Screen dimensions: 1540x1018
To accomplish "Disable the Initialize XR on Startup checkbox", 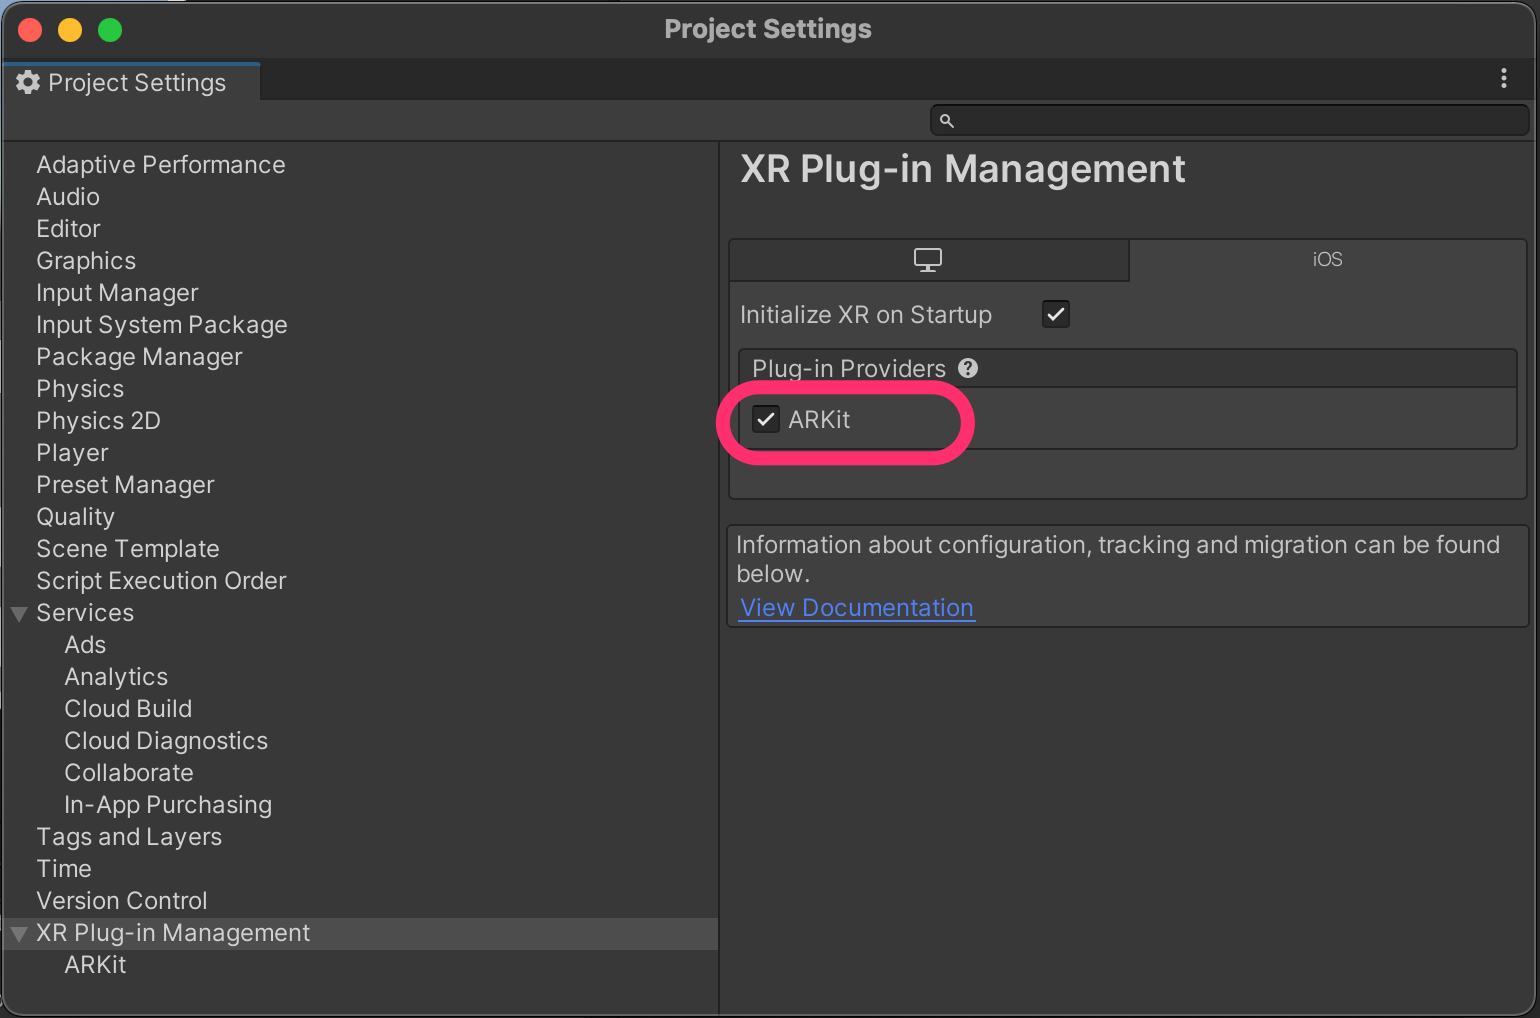I will tap(1056, 314).
